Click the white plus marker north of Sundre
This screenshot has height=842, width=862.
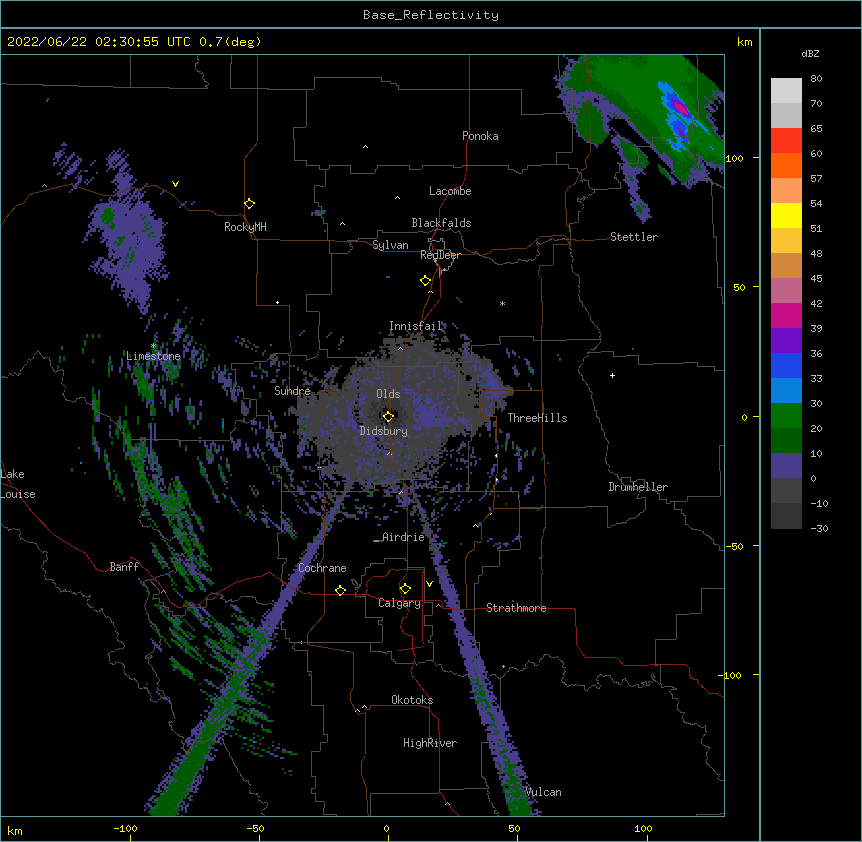278,302
